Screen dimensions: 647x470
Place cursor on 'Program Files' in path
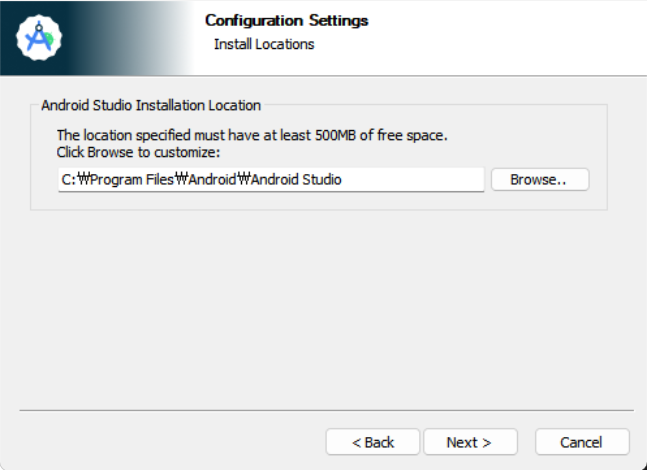(132, 180)
